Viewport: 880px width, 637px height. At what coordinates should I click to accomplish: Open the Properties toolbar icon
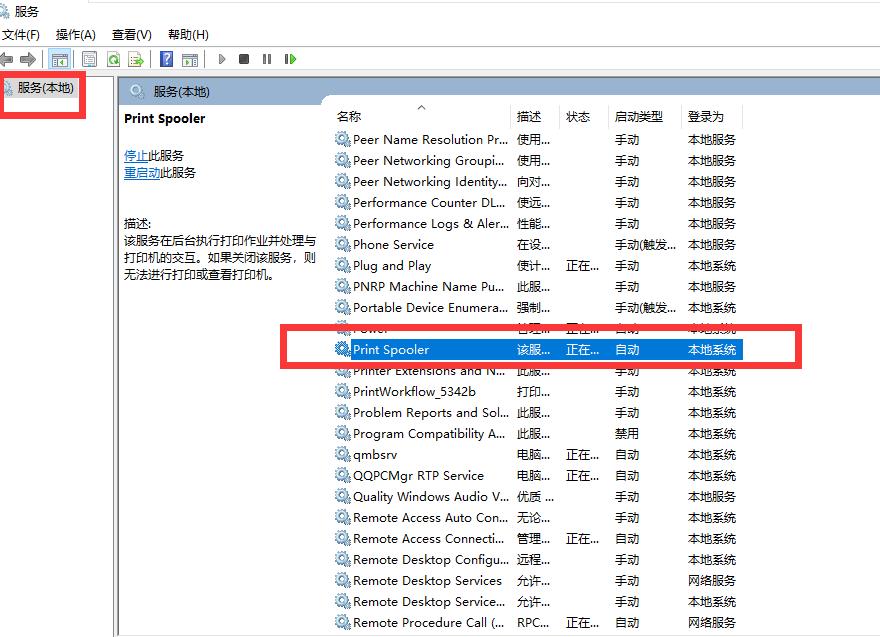pyautogui.click(x=87, y=59)
